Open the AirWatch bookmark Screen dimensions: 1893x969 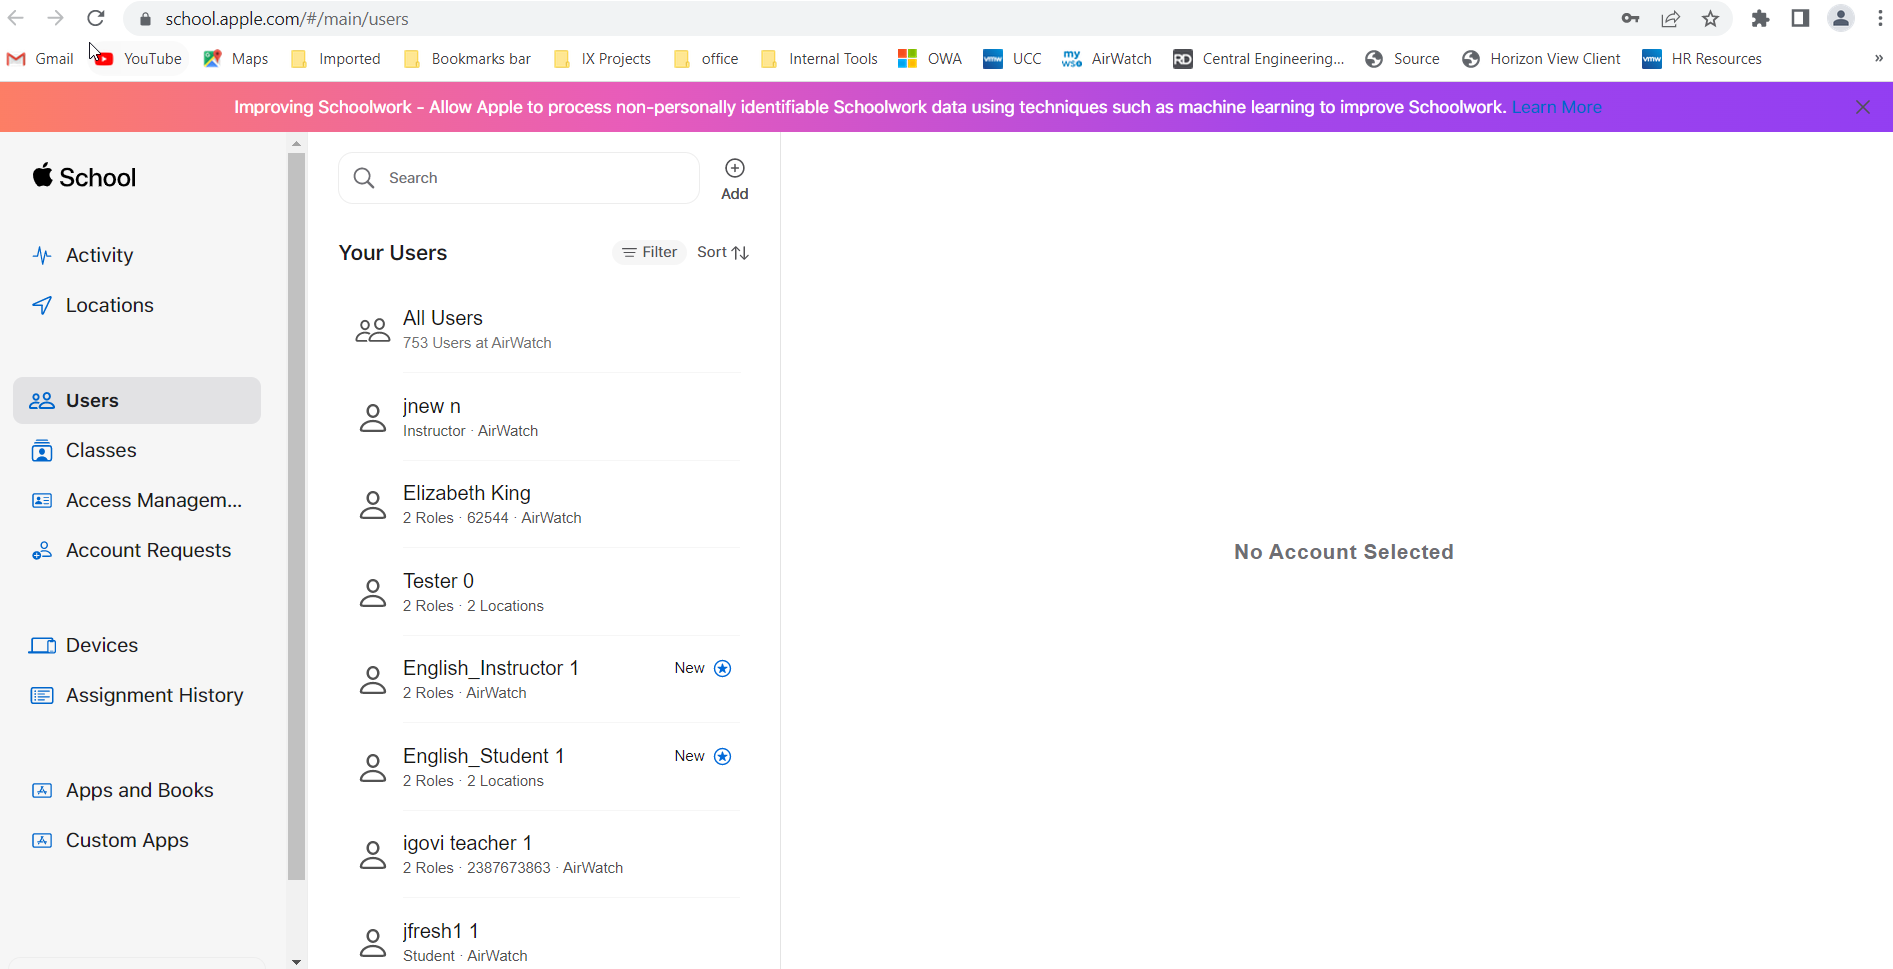pos(1107,59)
